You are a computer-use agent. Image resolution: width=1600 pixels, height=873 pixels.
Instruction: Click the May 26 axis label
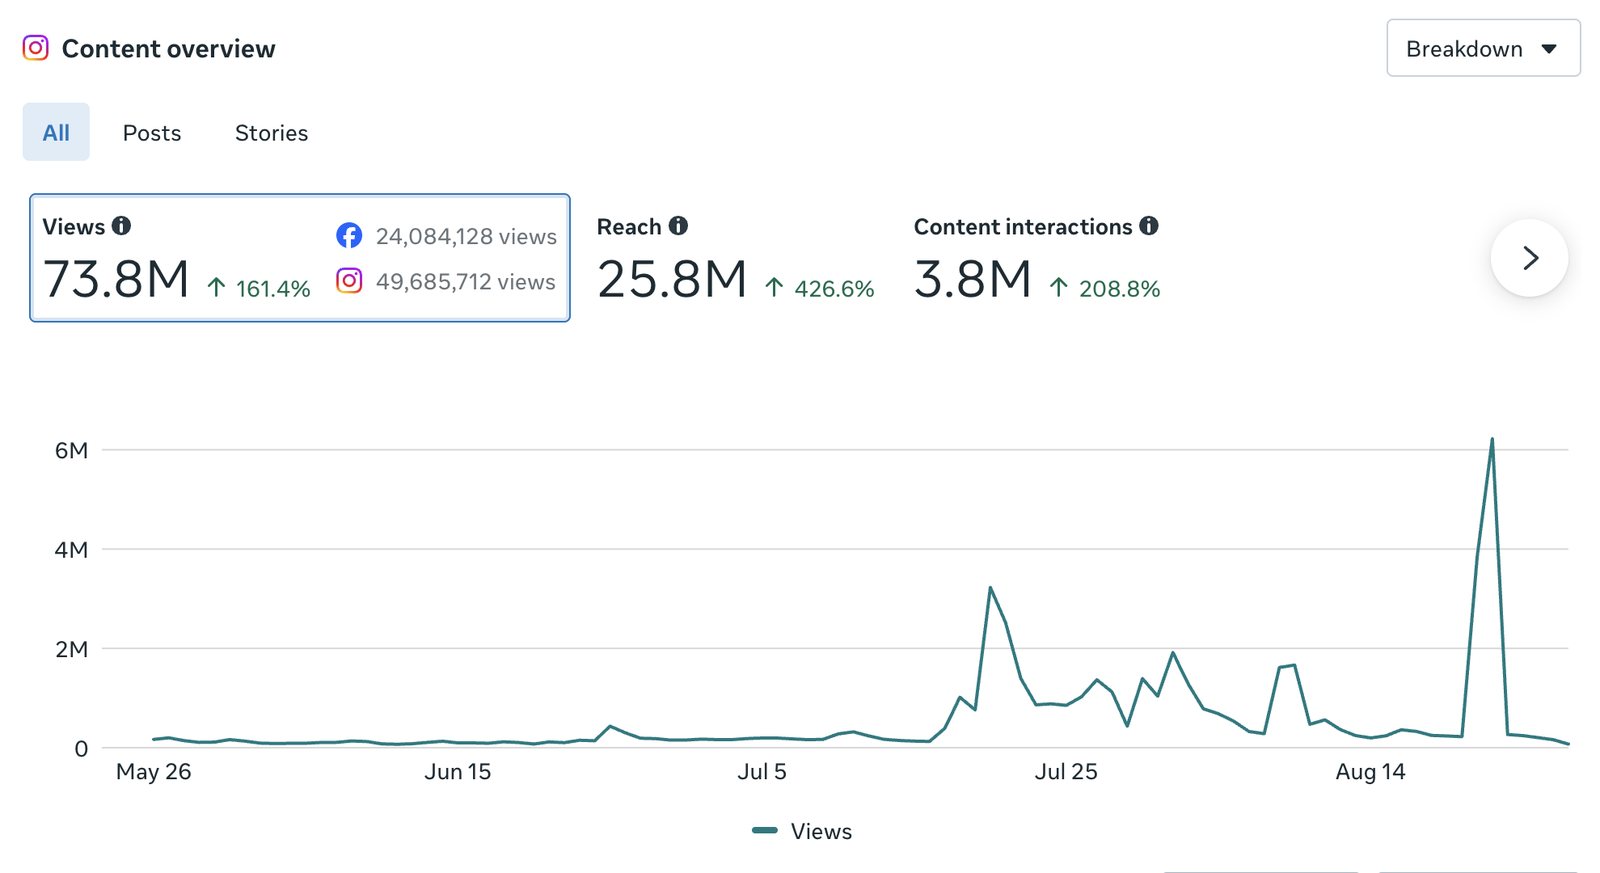tap(153, 772)
